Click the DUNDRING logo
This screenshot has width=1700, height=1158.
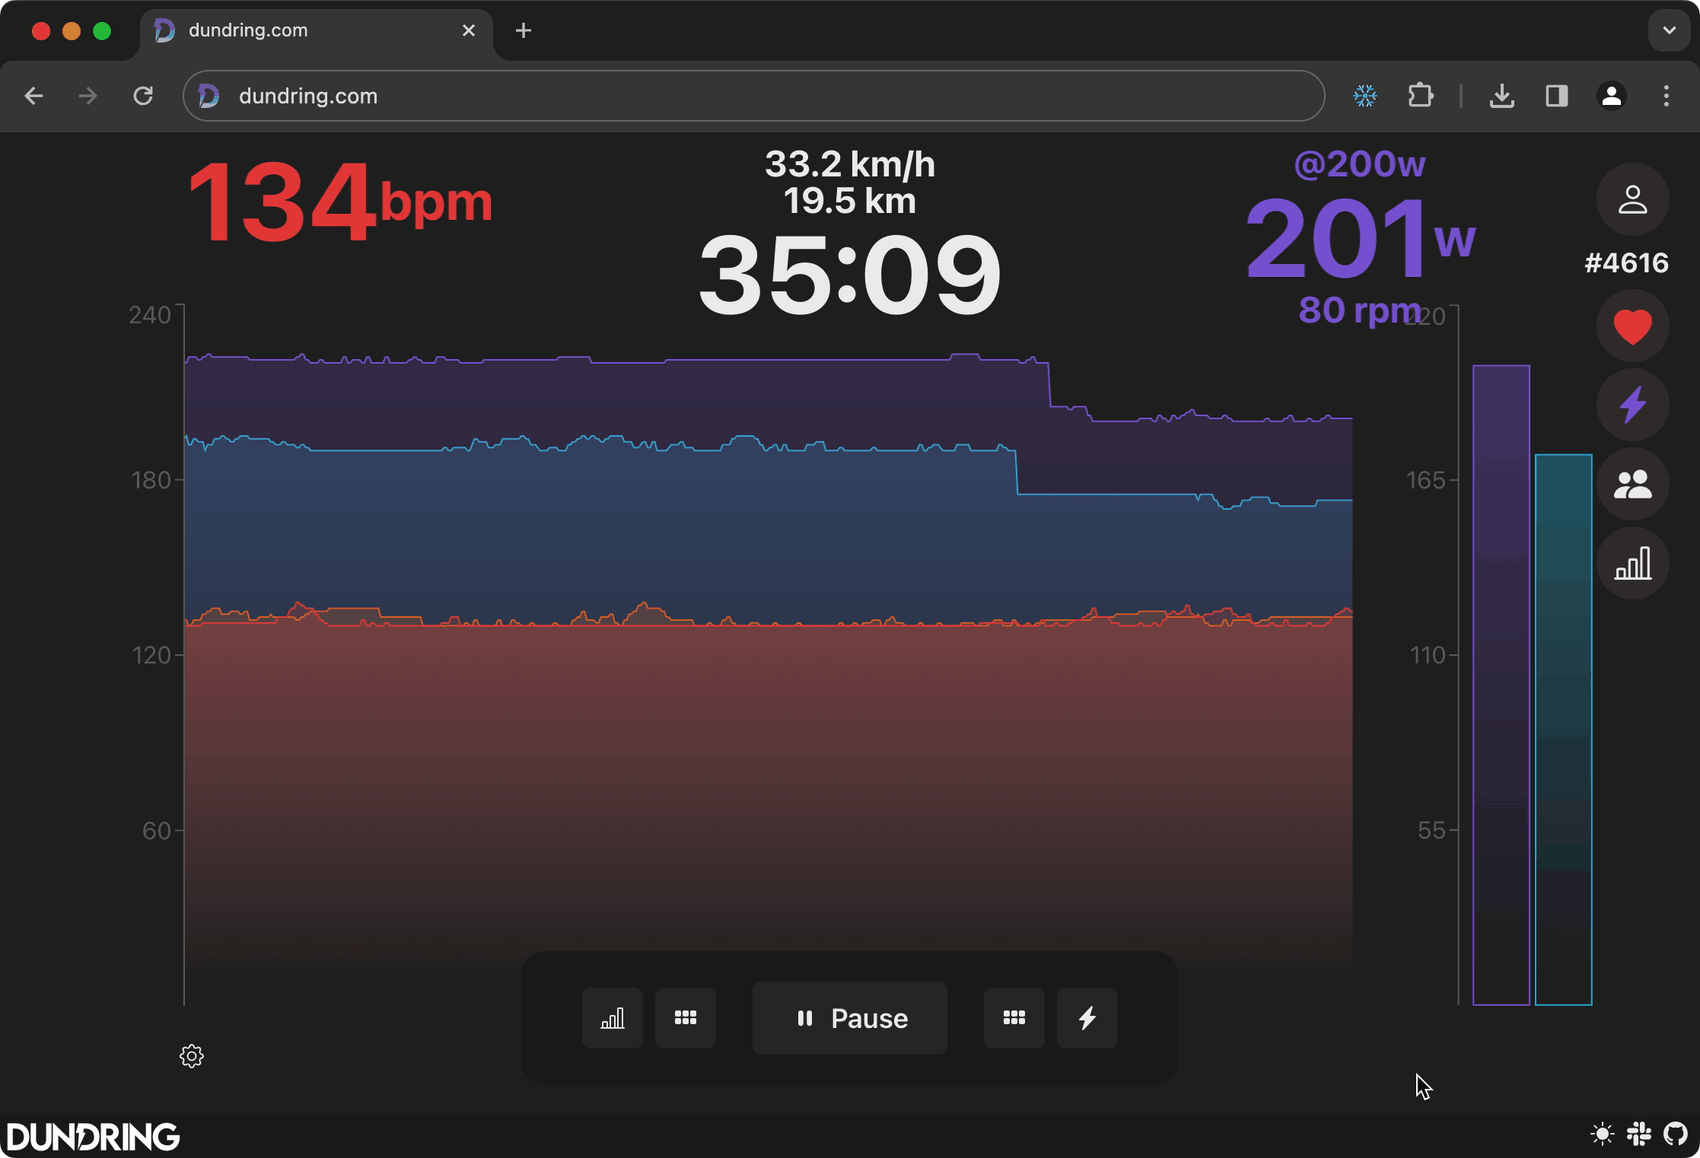click(93, 1137)
